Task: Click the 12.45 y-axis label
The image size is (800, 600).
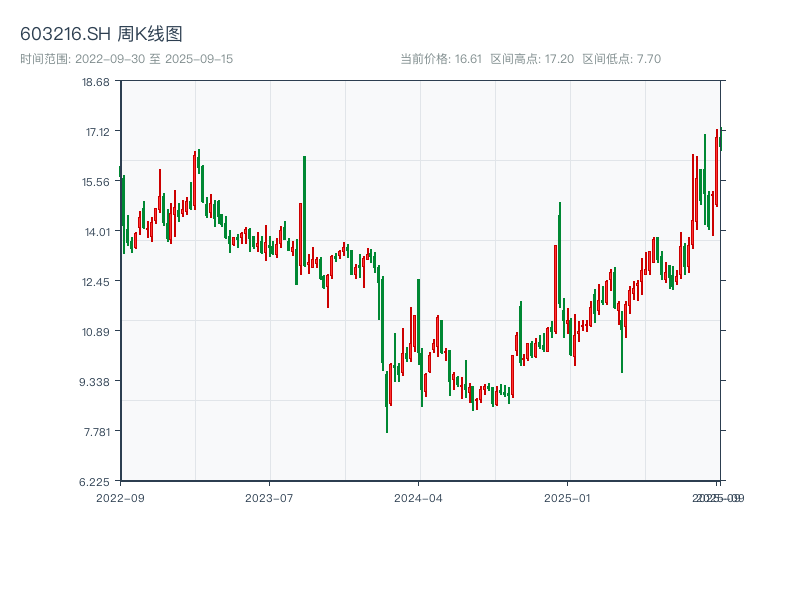Action: coord(95,282)
